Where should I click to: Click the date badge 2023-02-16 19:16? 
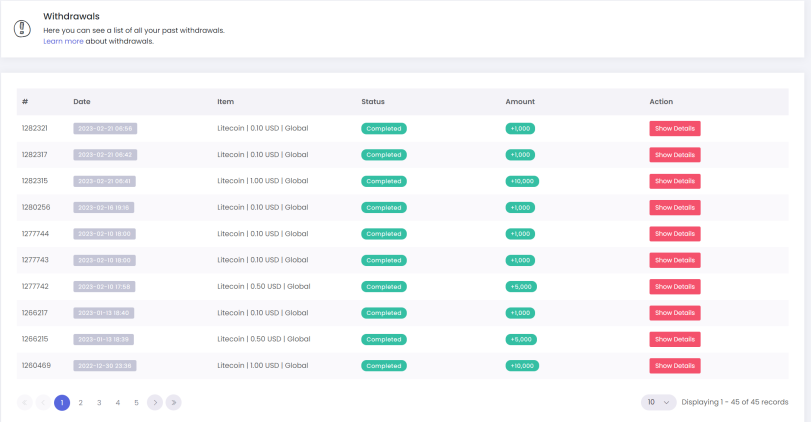[x=103, y=207]
